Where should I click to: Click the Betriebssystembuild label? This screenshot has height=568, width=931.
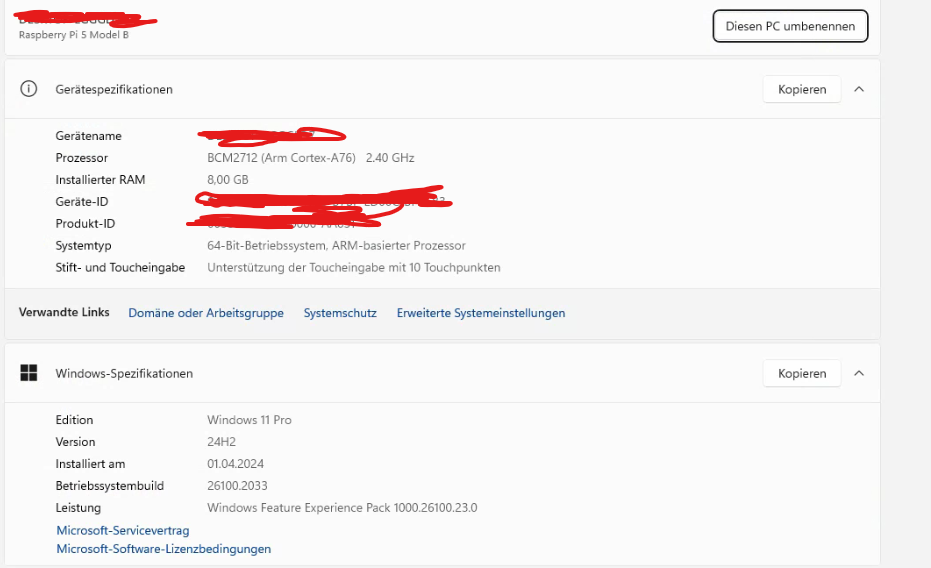tap(110, 486)
